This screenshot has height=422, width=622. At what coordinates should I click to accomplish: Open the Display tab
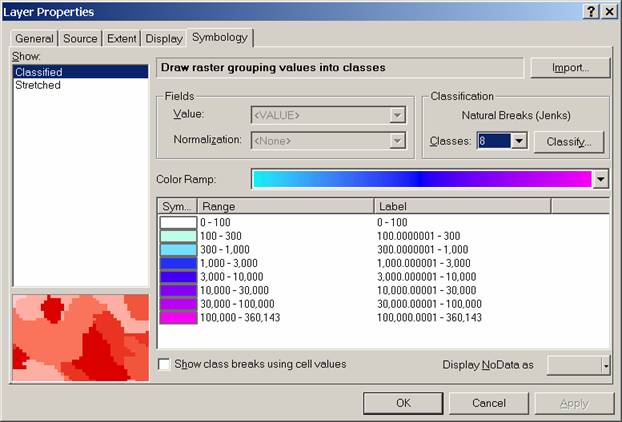(x=164, y=39)
